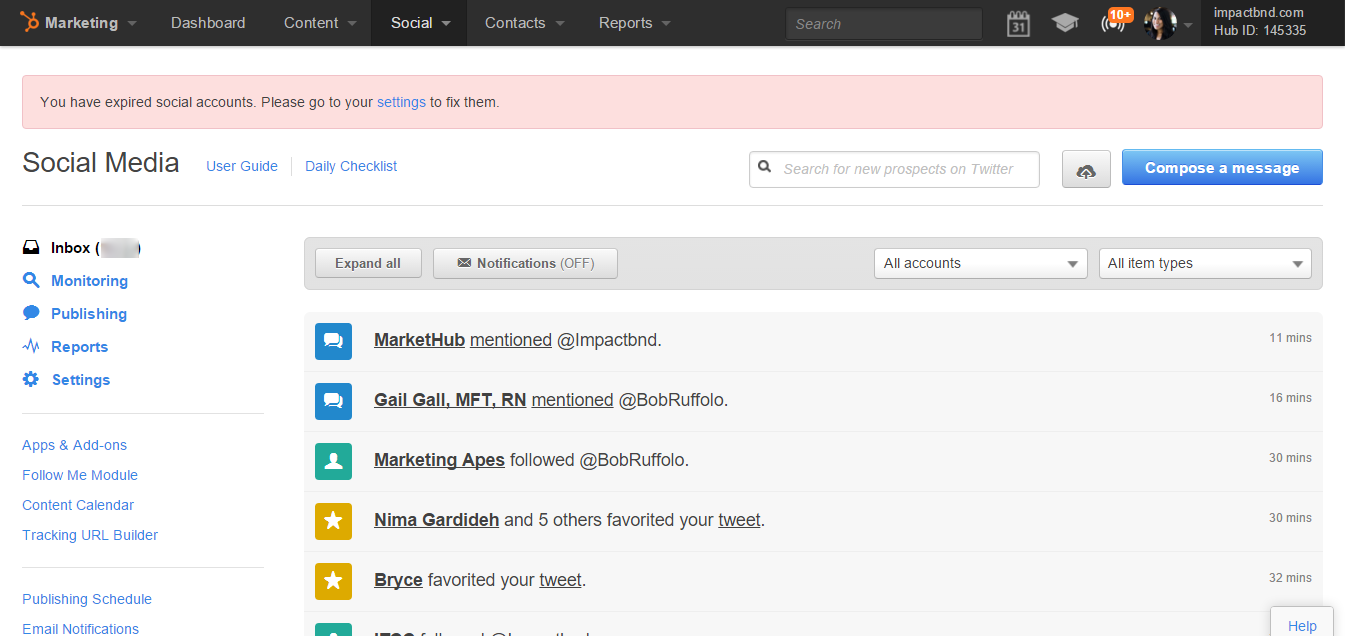1345x636 pixels.
Task: Open the All accounts dropdown
Action: click(x=981, y=263)
